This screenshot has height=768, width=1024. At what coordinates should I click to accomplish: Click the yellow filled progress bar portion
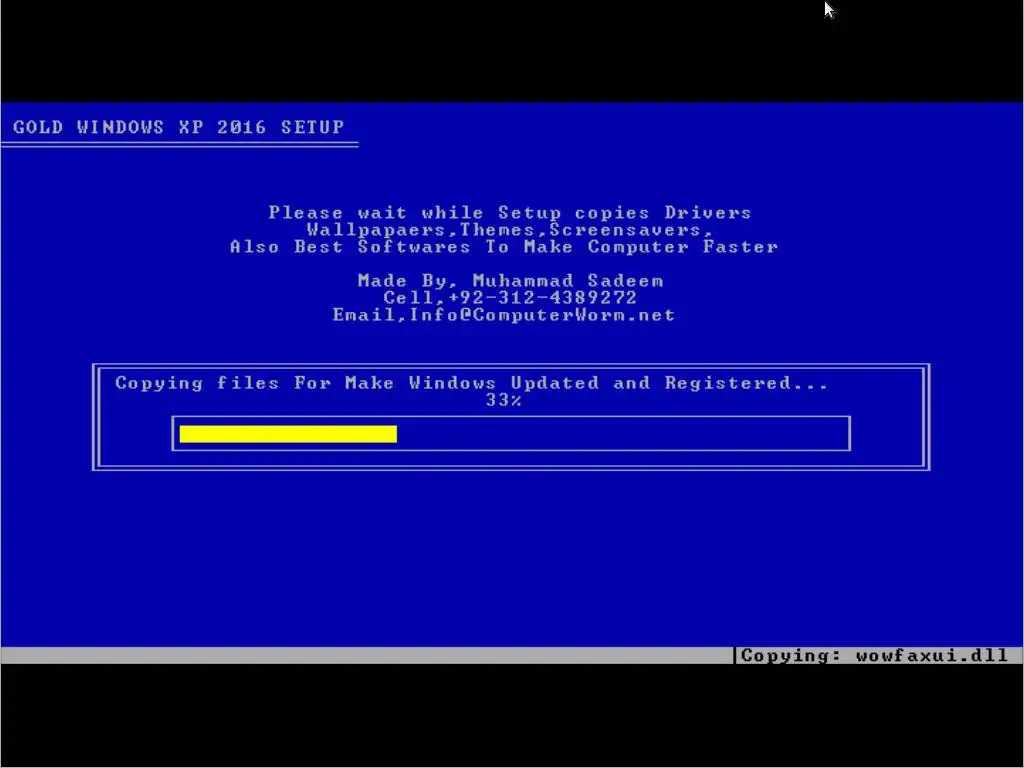point(288,434)
